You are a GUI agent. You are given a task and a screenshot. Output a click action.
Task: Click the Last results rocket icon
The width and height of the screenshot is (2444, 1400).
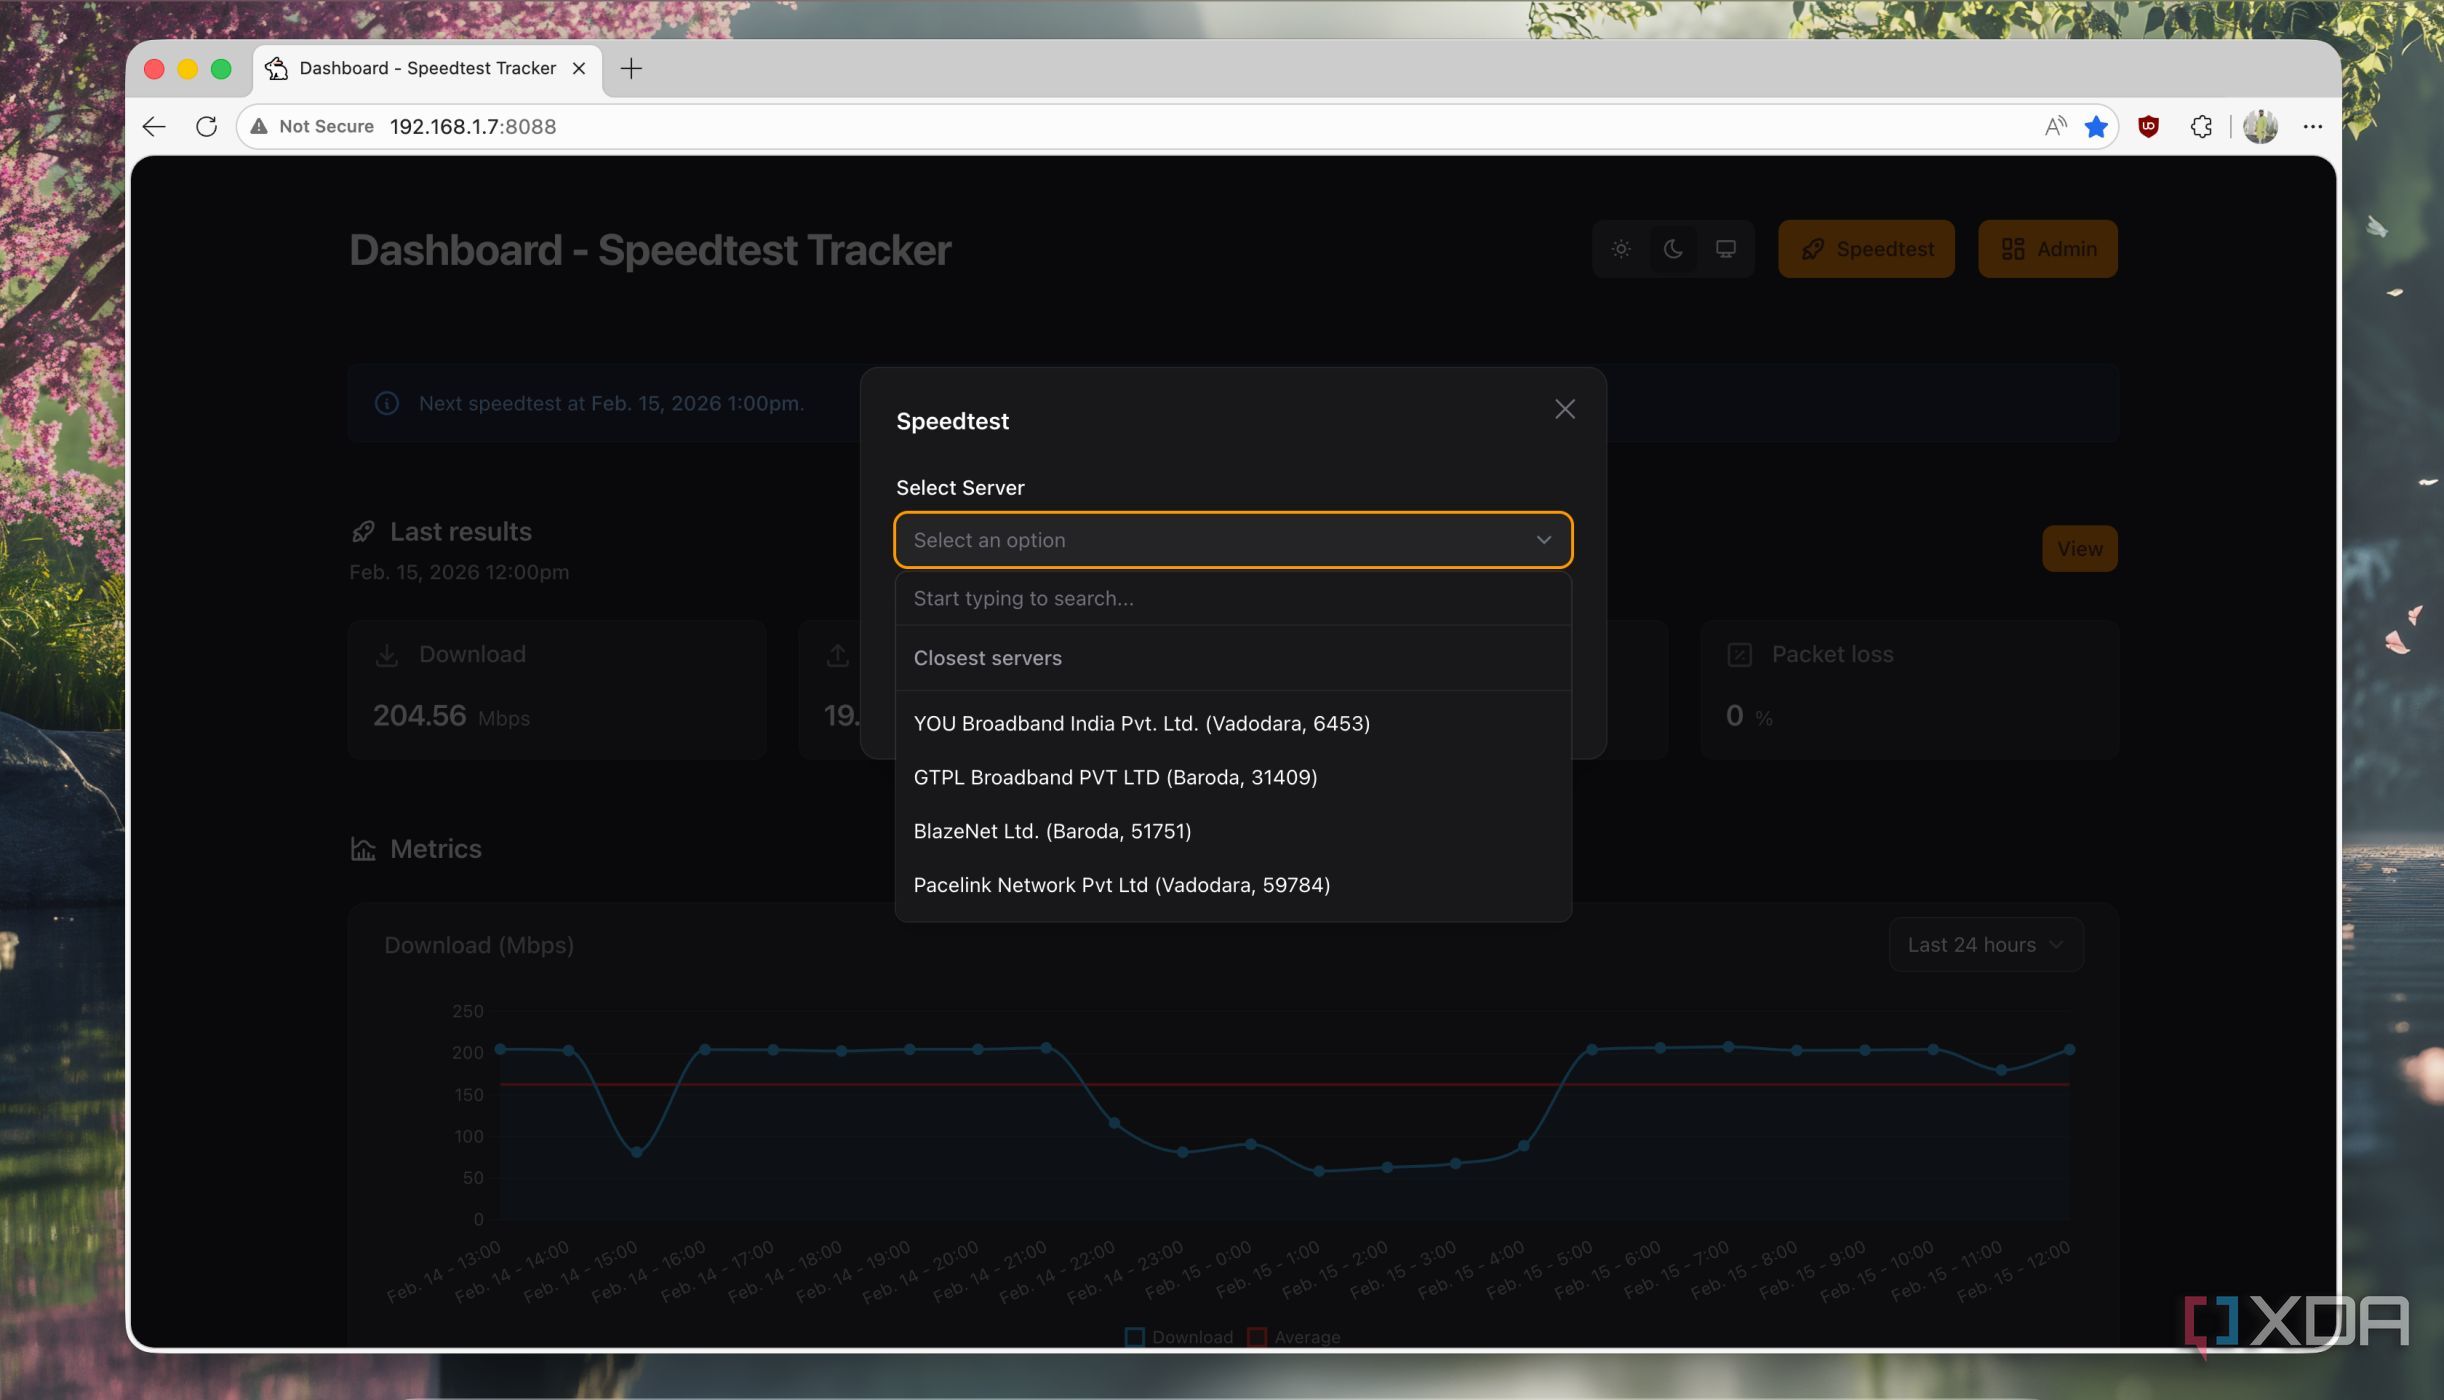[363, 532]
